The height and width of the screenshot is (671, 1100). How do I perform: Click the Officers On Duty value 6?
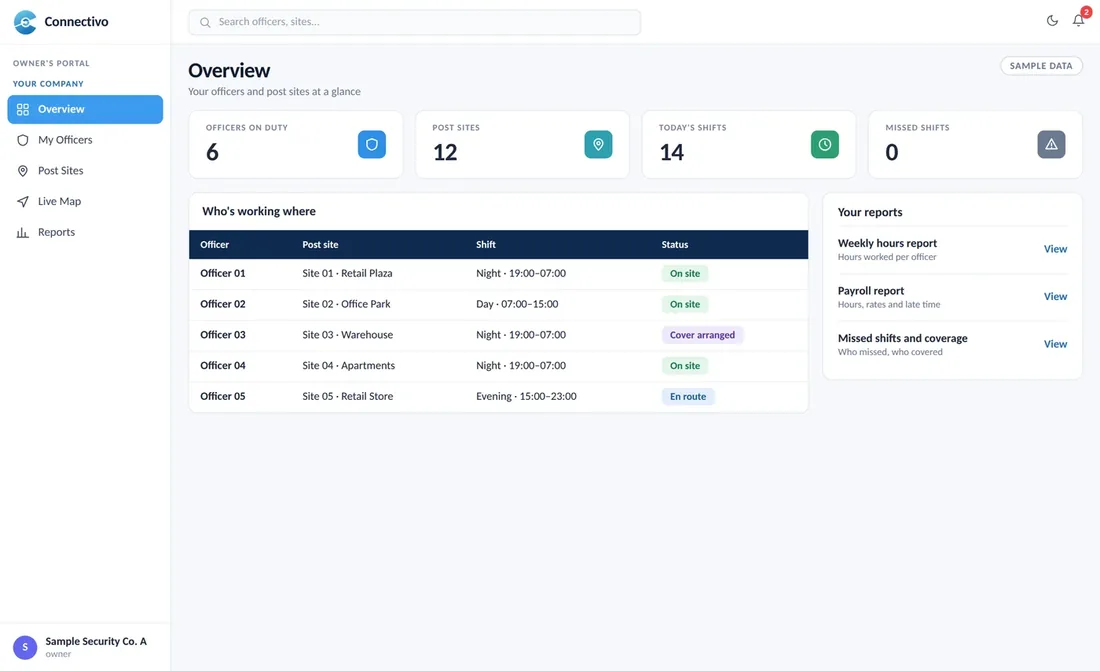(213, 152)
